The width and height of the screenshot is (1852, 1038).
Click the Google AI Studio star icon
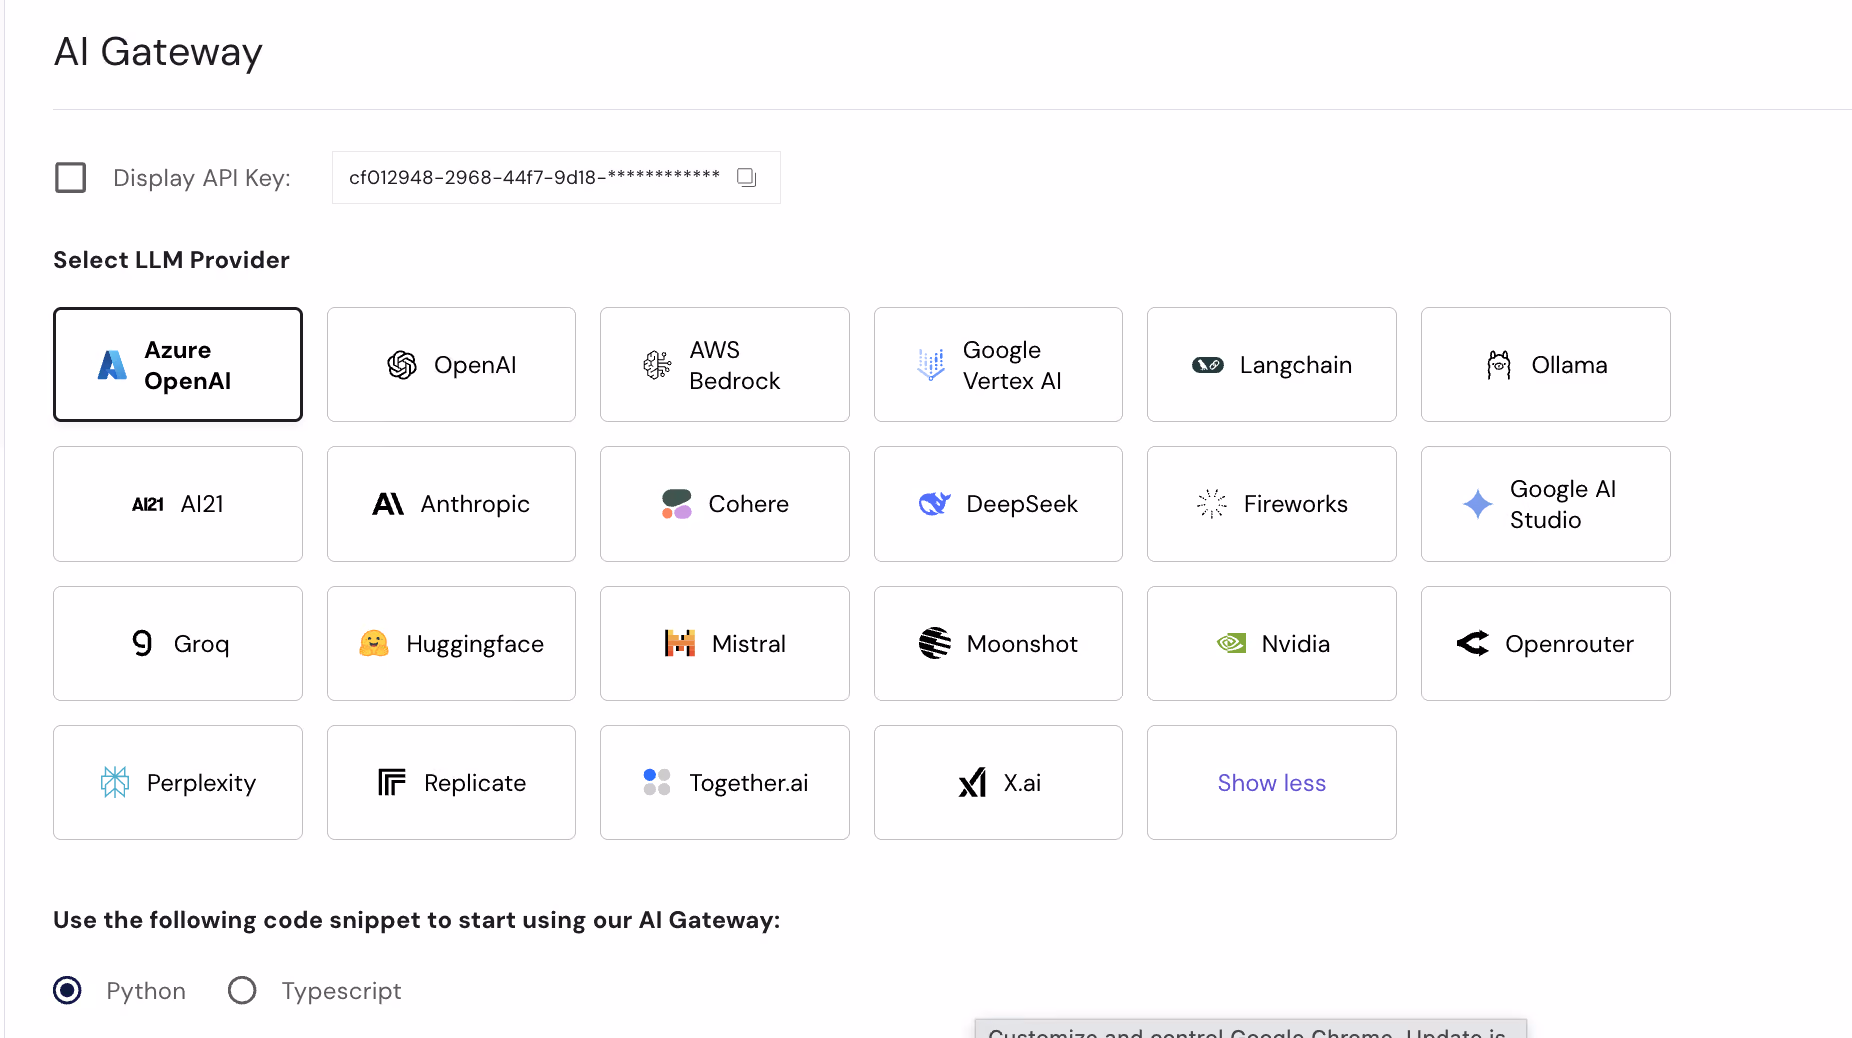tap(1478, 504)
